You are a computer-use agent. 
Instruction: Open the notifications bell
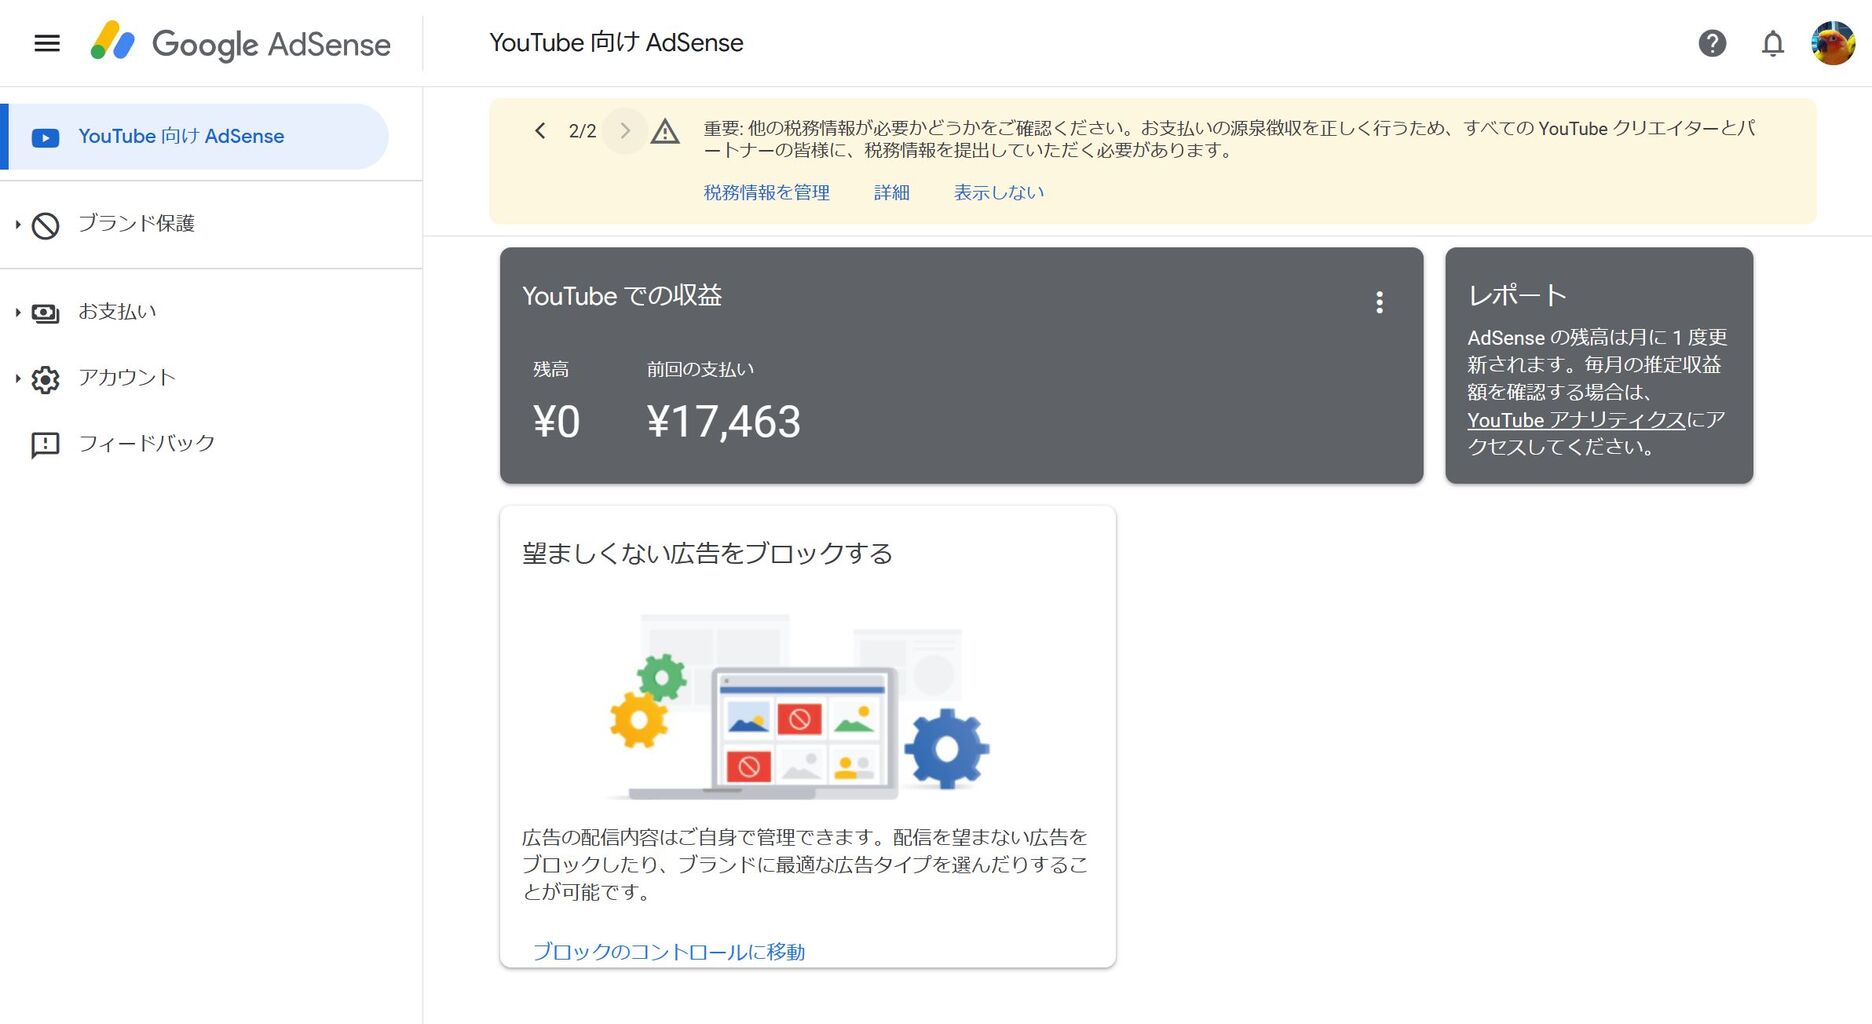click(x=1772, y=43)
